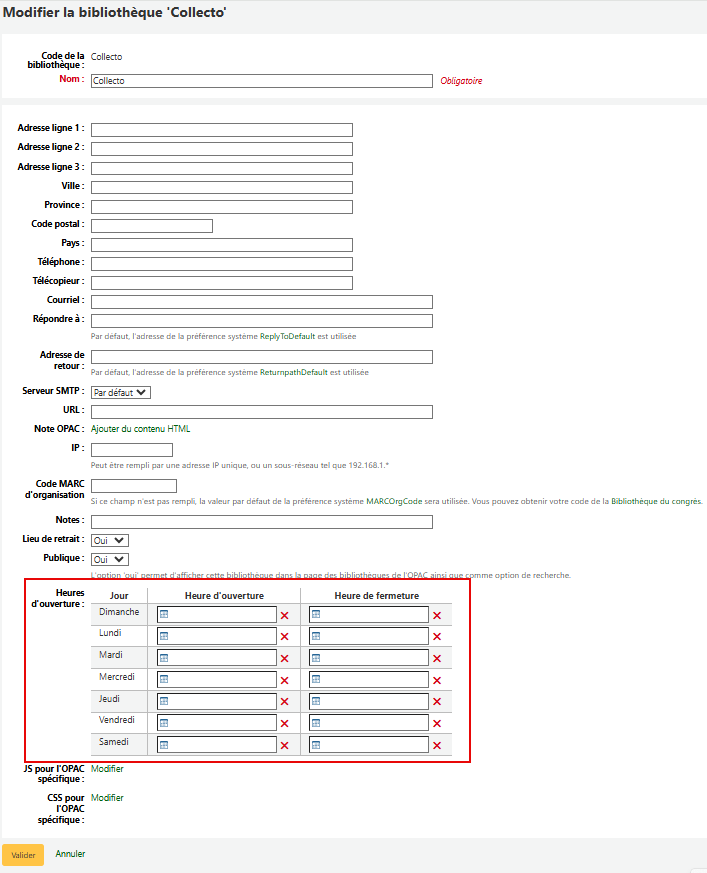
Task: Open the Publique dropdown
Action: click(x=110, y=560)
